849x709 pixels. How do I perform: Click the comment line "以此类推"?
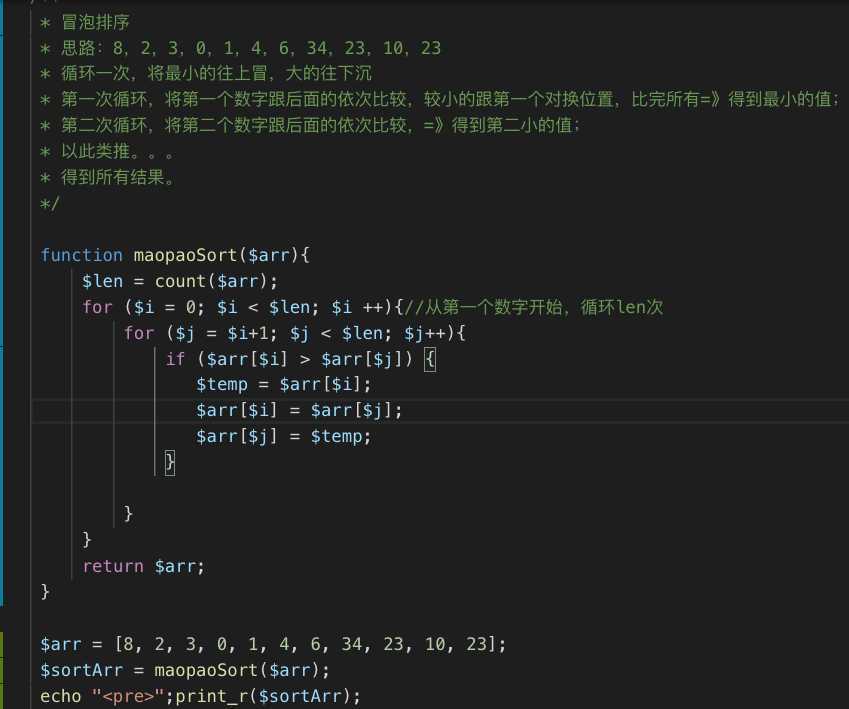point(107,151)
